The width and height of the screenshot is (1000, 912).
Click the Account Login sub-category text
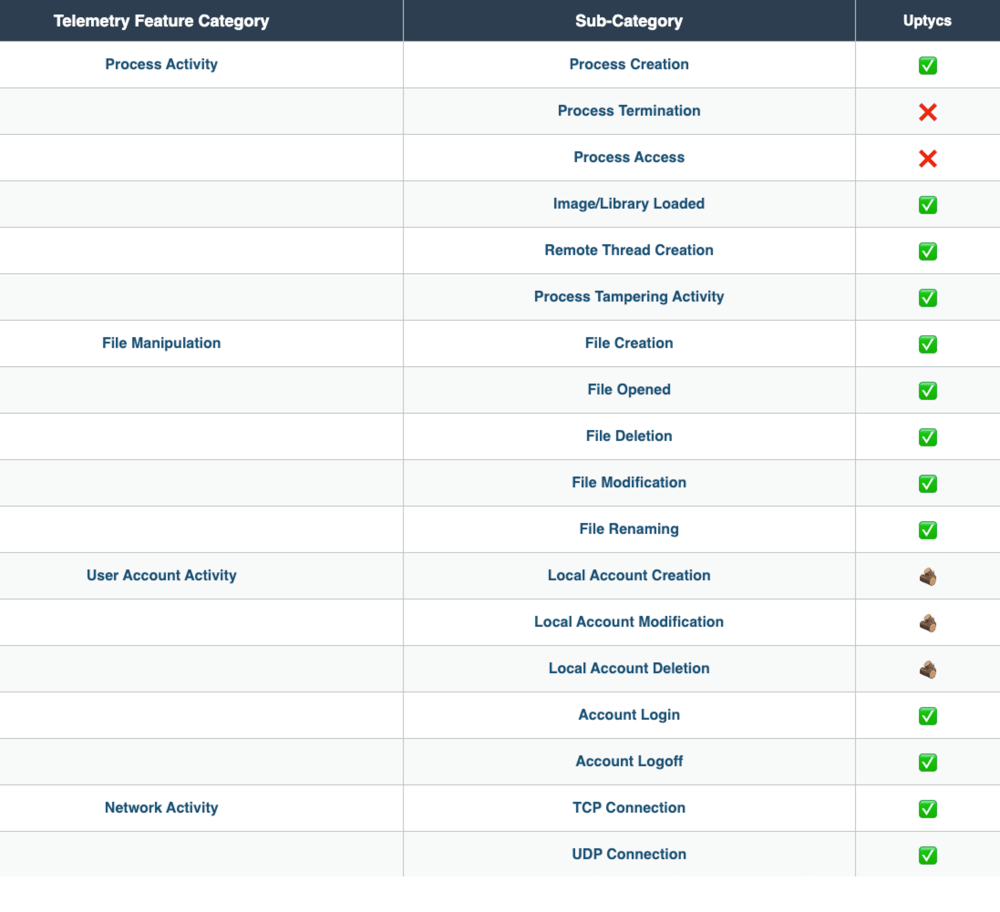coord(629,715)
